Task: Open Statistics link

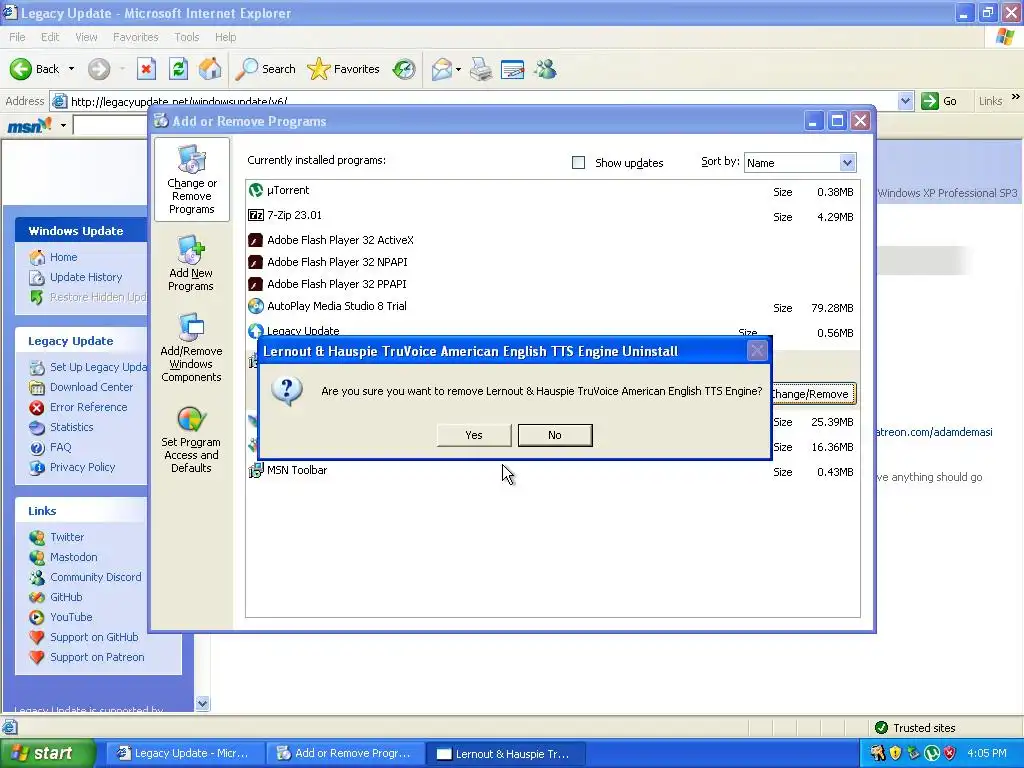Action: coord(72,427)
